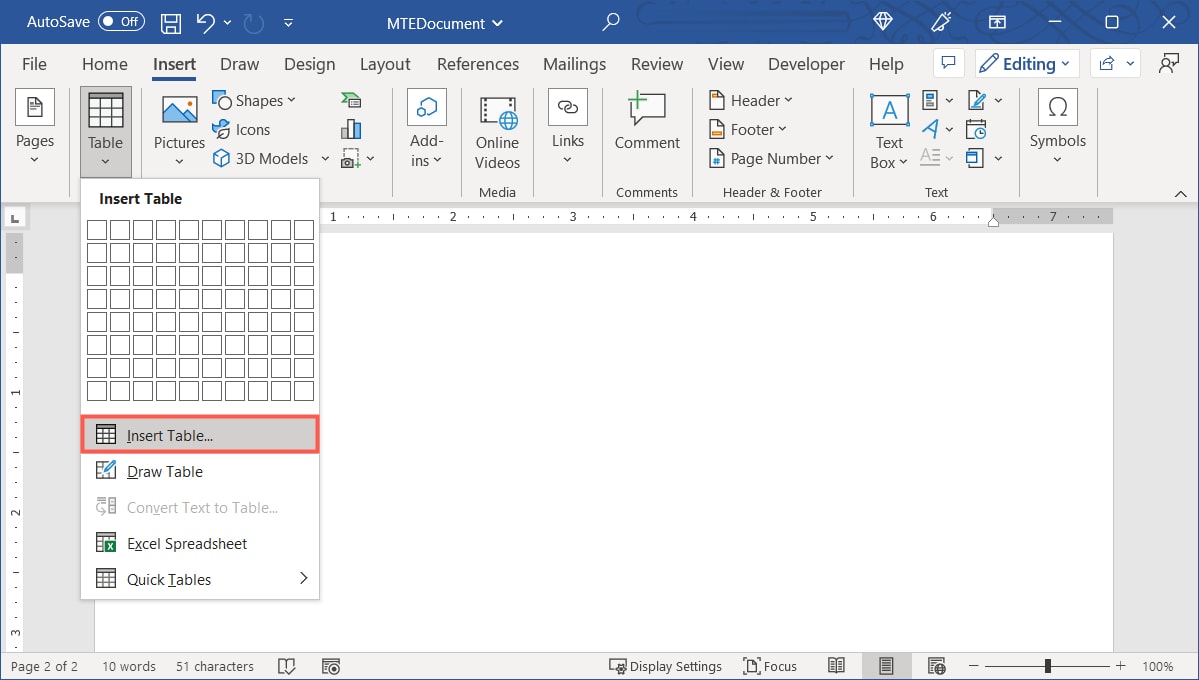Screen dimensions: 1199x680
Task: Switch to Web Layout view
Action: click(x=936, y=665)
